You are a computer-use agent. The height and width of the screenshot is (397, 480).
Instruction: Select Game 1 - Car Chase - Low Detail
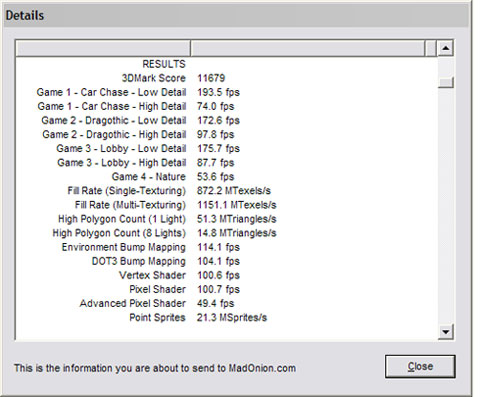111,92
